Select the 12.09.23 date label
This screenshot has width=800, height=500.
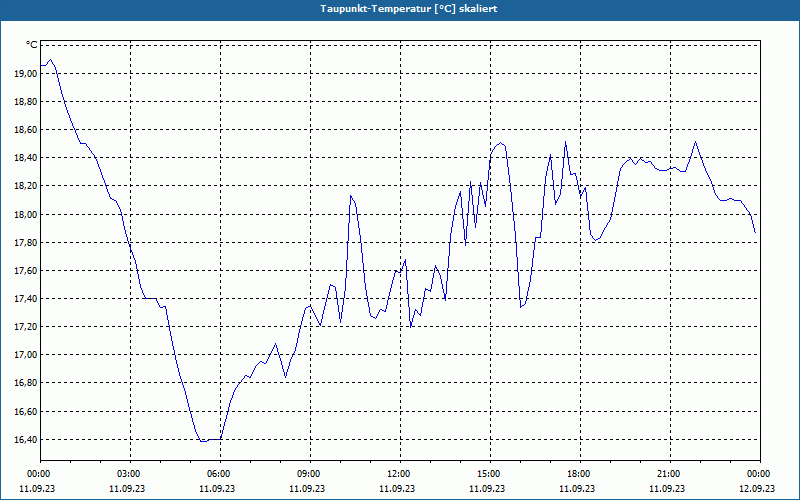(x=757, y=488)
